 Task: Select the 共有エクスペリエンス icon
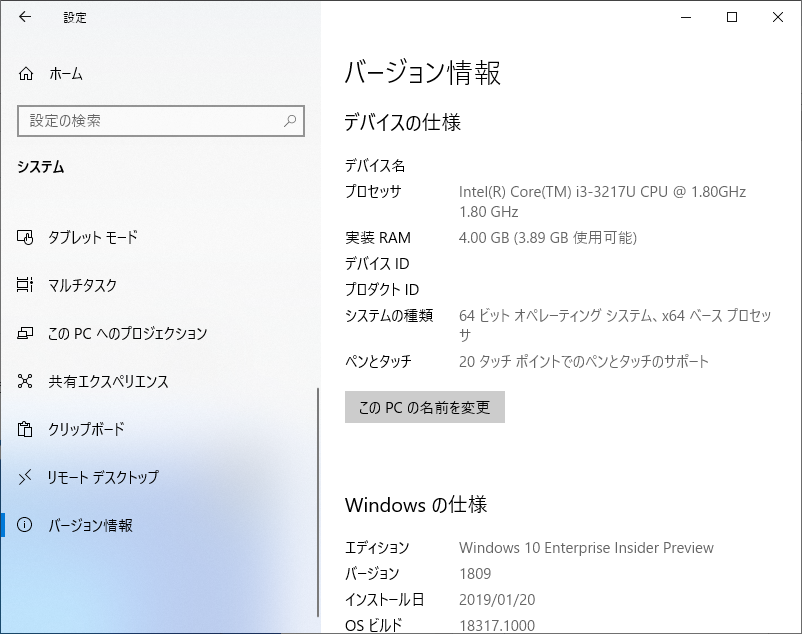25,381
